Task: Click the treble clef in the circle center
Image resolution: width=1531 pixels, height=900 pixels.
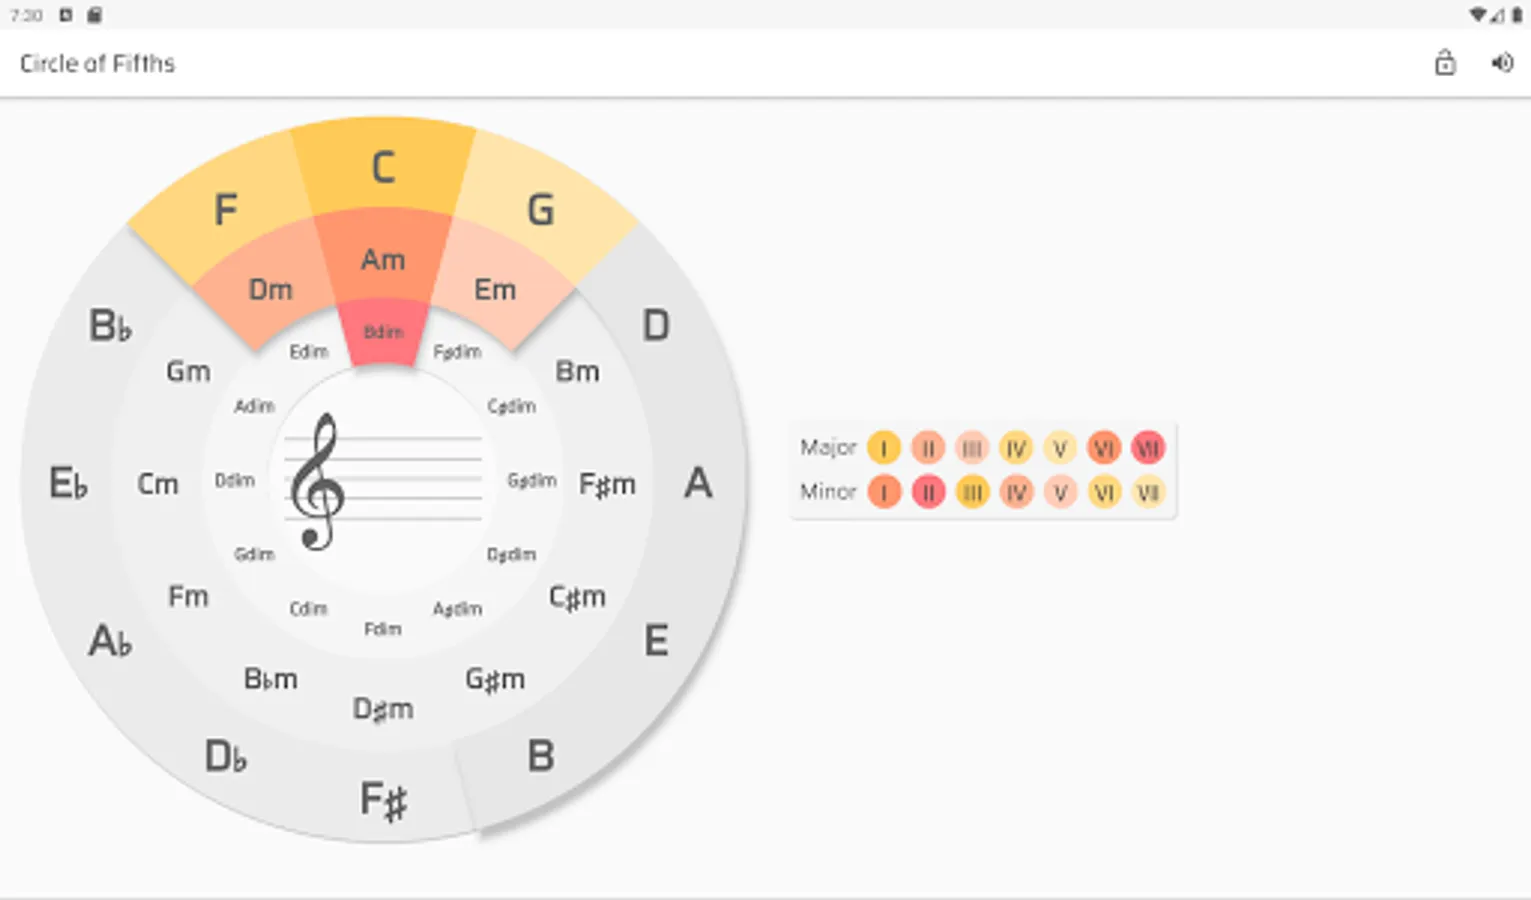Action: (318, 482)
